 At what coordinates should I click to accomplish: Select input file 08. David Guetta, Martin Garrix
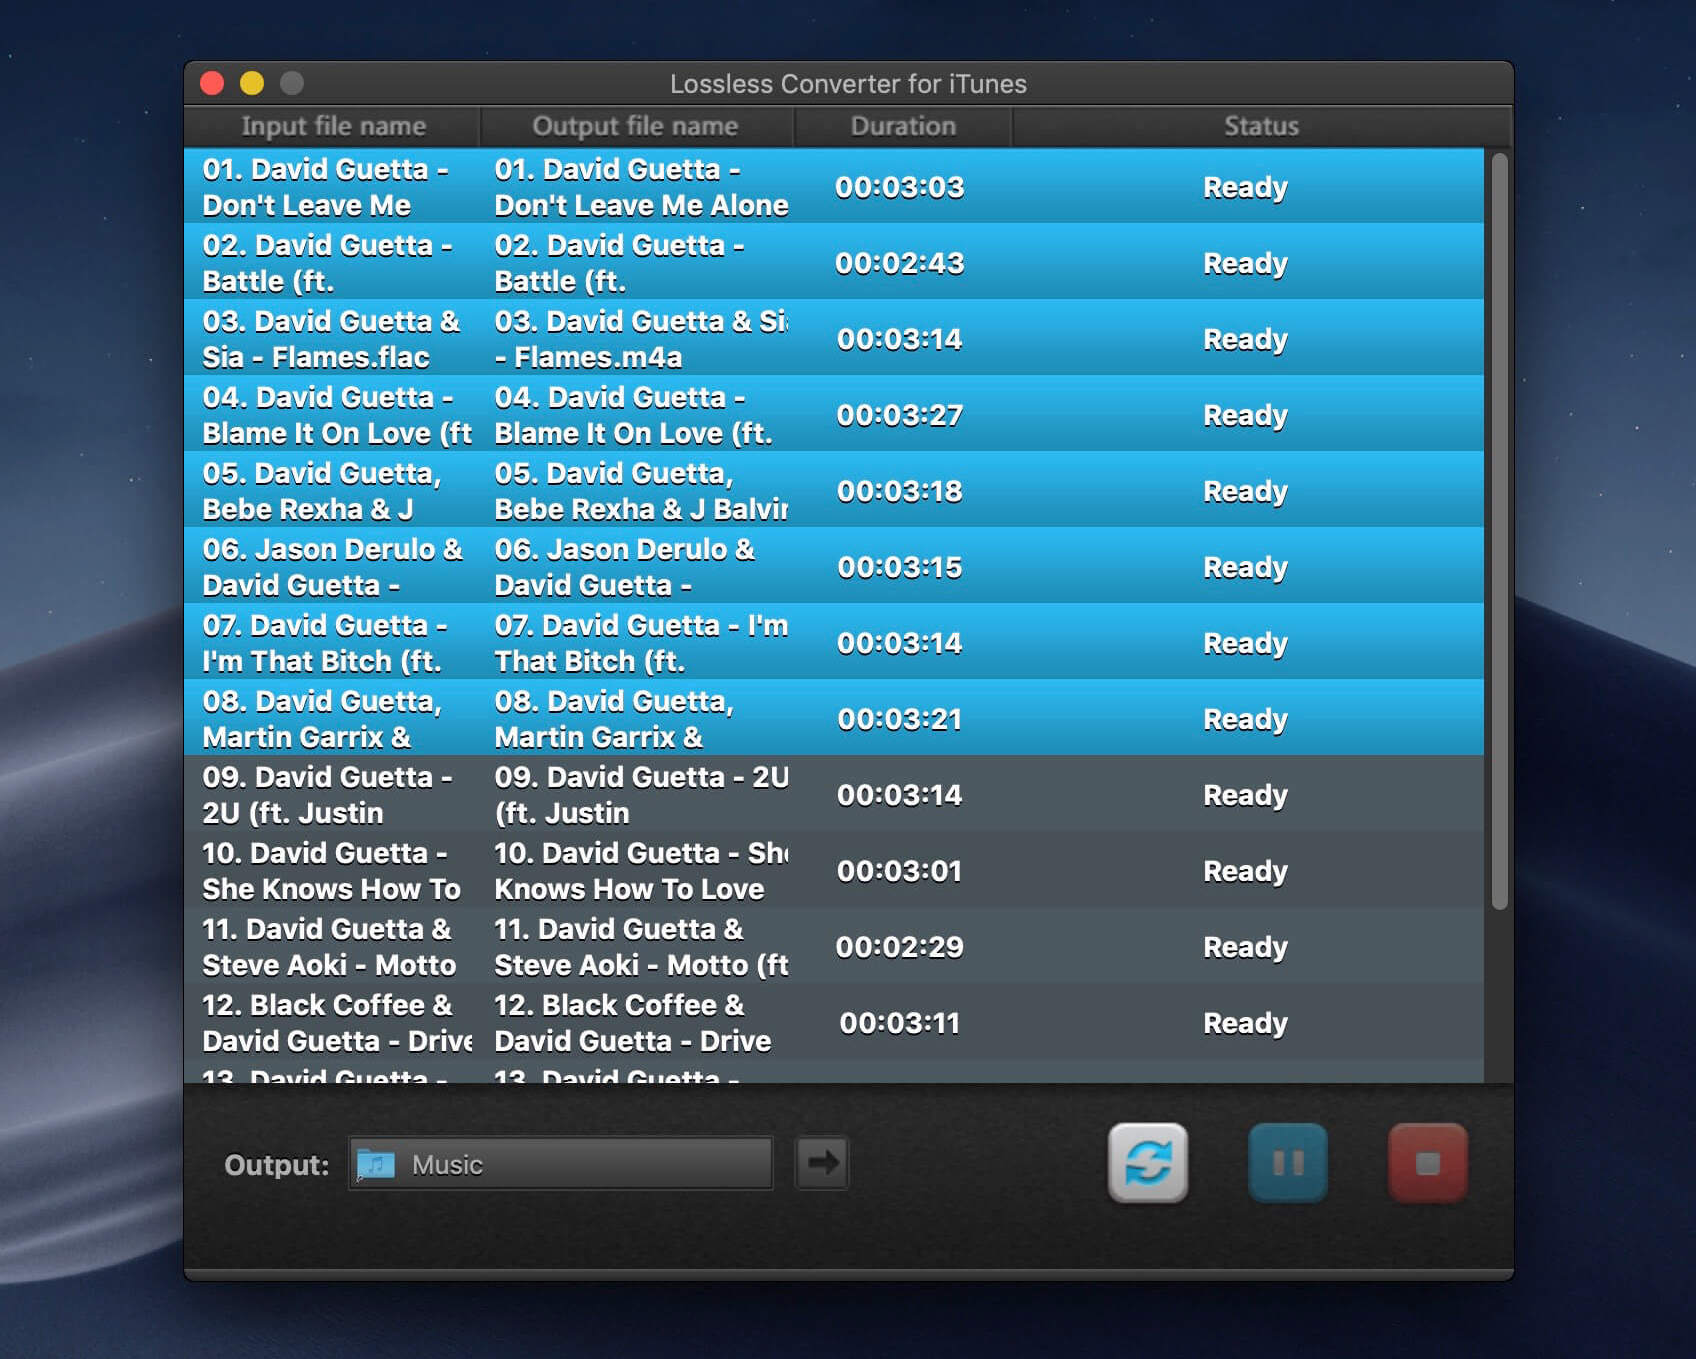322,719
